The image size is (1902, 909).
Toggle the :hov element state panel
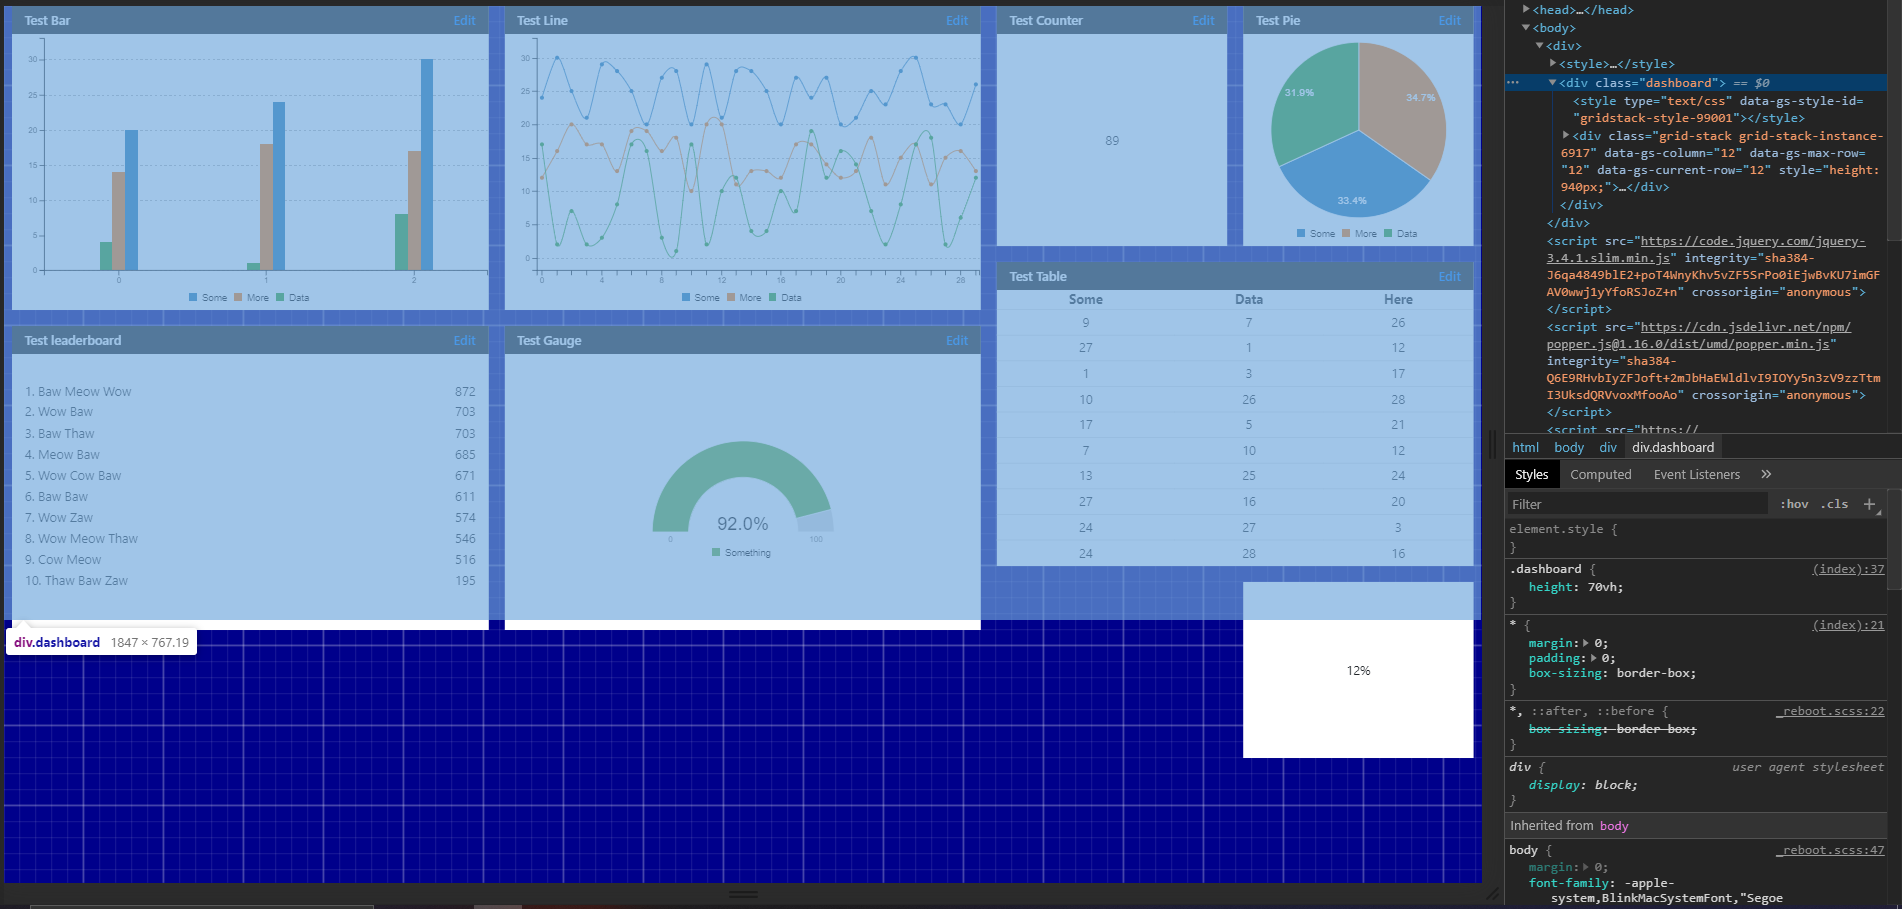[1794, 504]
